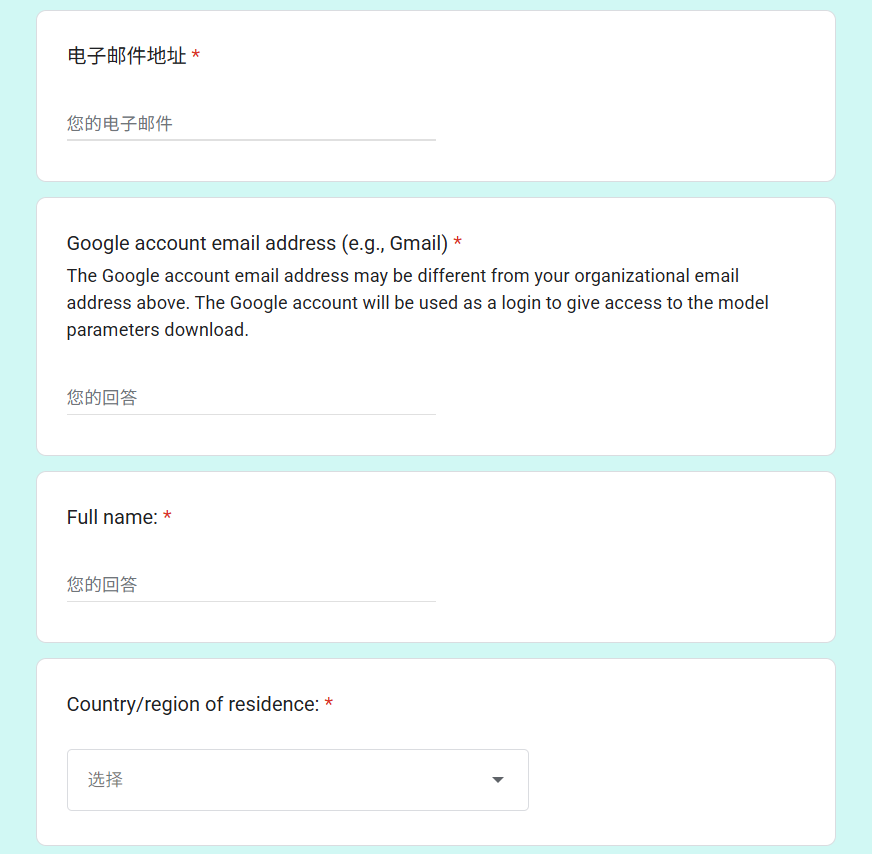Click the red asterisk beside Full name
This screenshot has height=854, width=872.
point(167,515)
